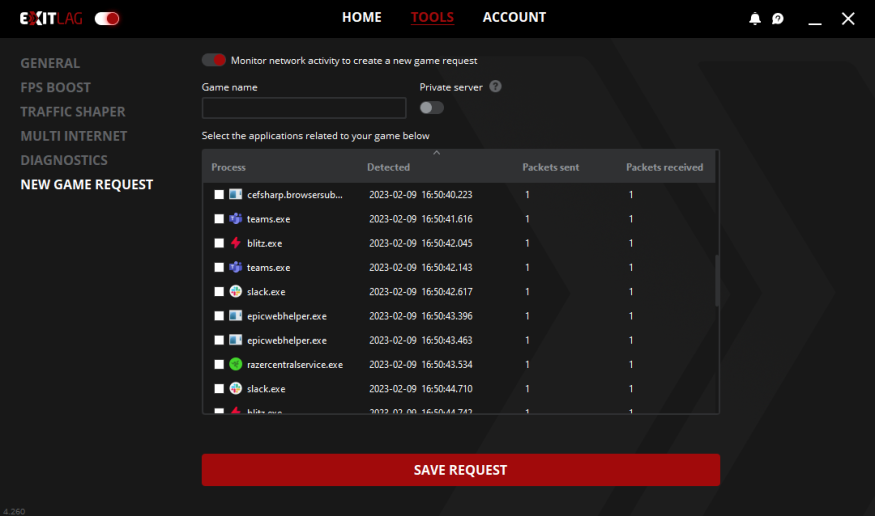Open FPS BOOST section
The image size is (875, 516).
[55, 88]
